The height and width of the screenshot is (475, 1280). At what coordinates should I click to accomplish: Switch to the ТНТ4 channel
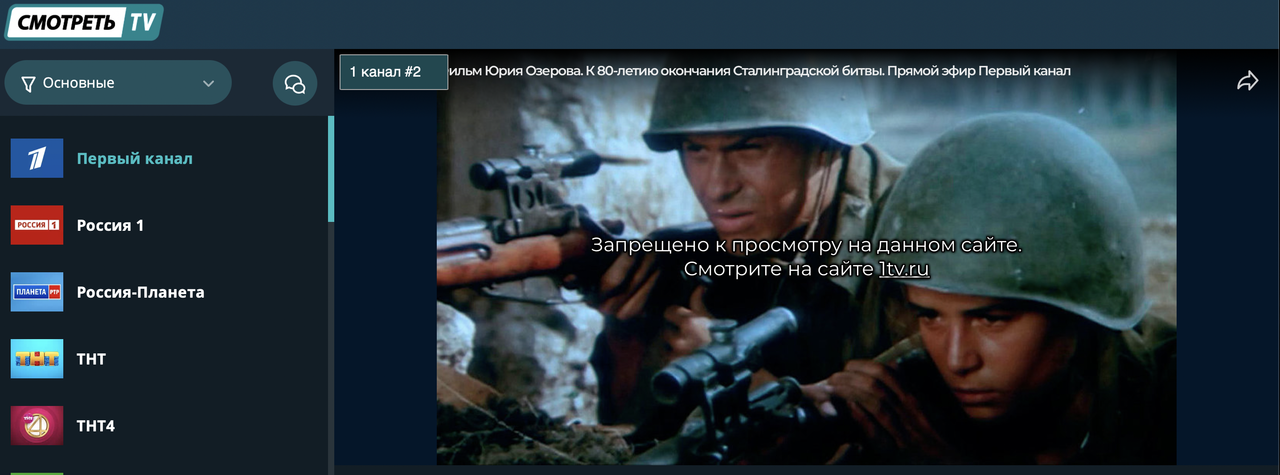[x=96, y=425]
